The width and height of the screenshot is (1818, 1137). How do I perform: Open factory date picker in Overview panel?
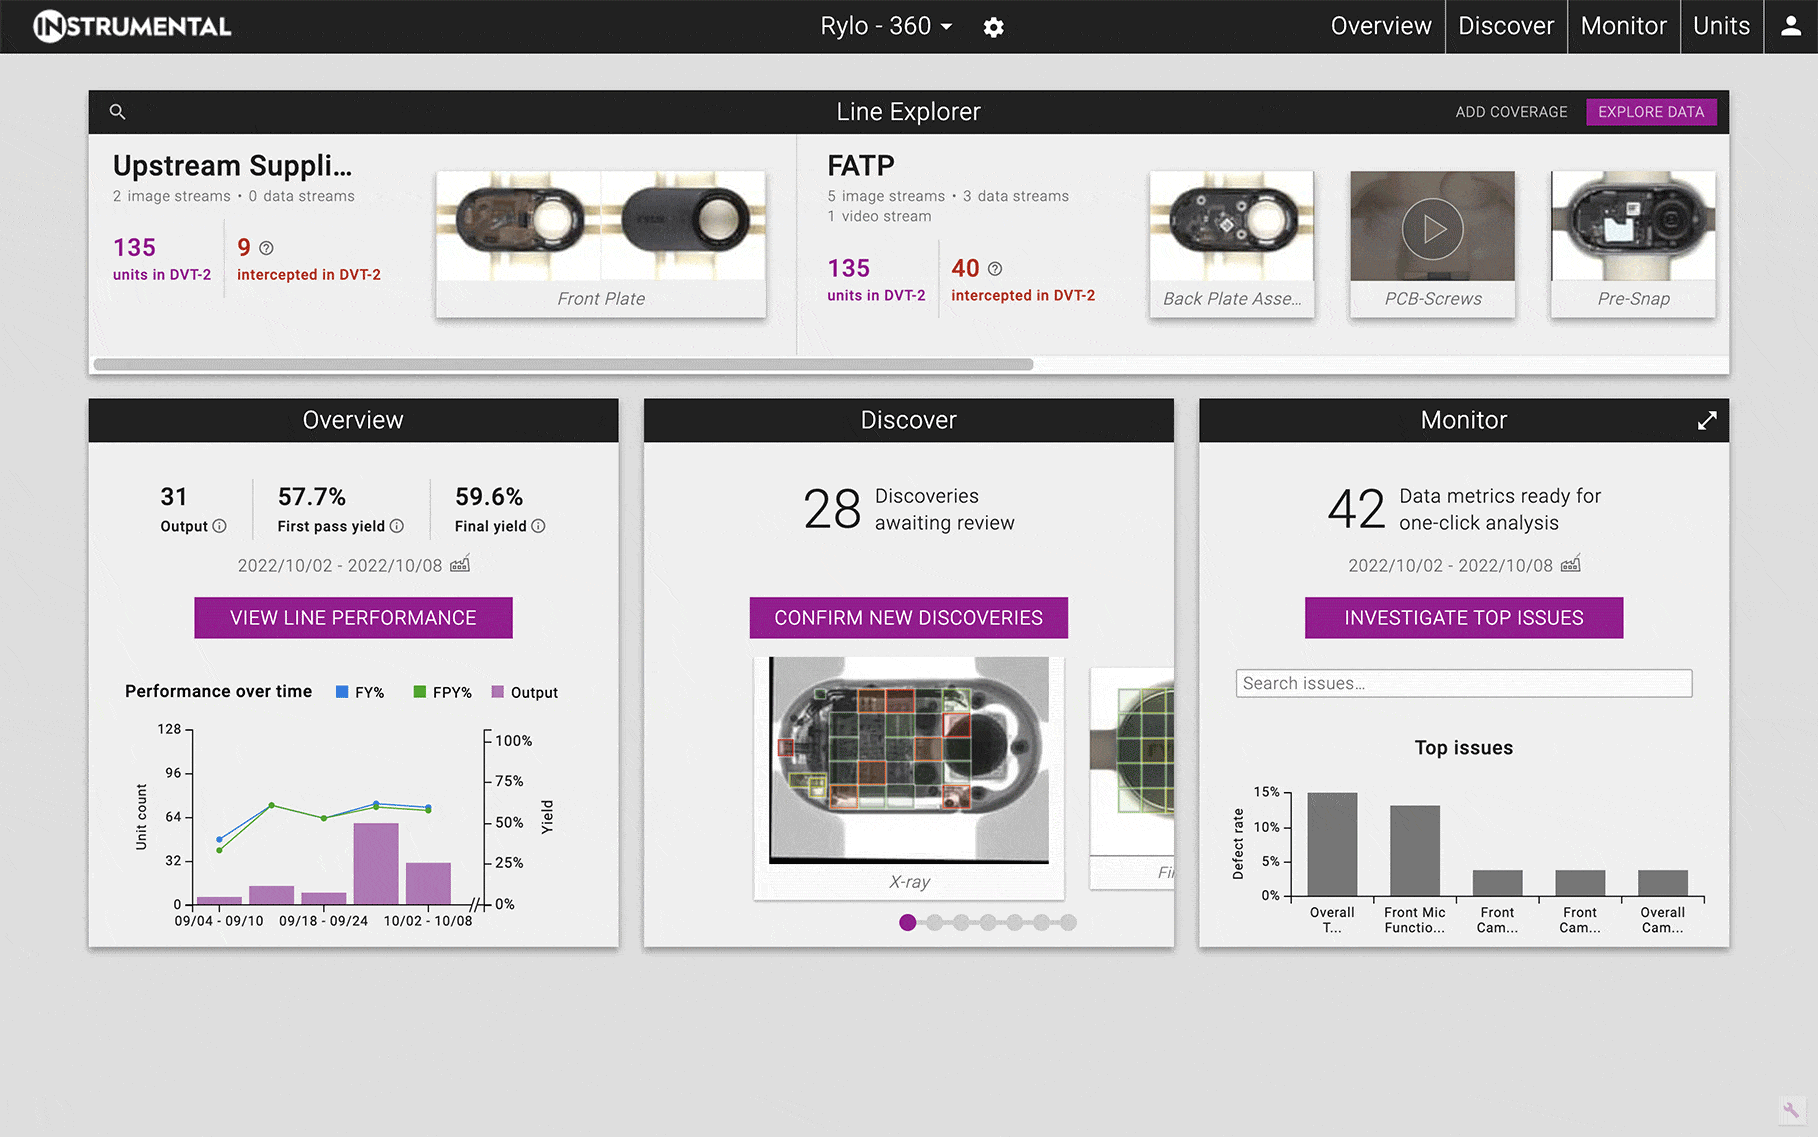(460, 565)
